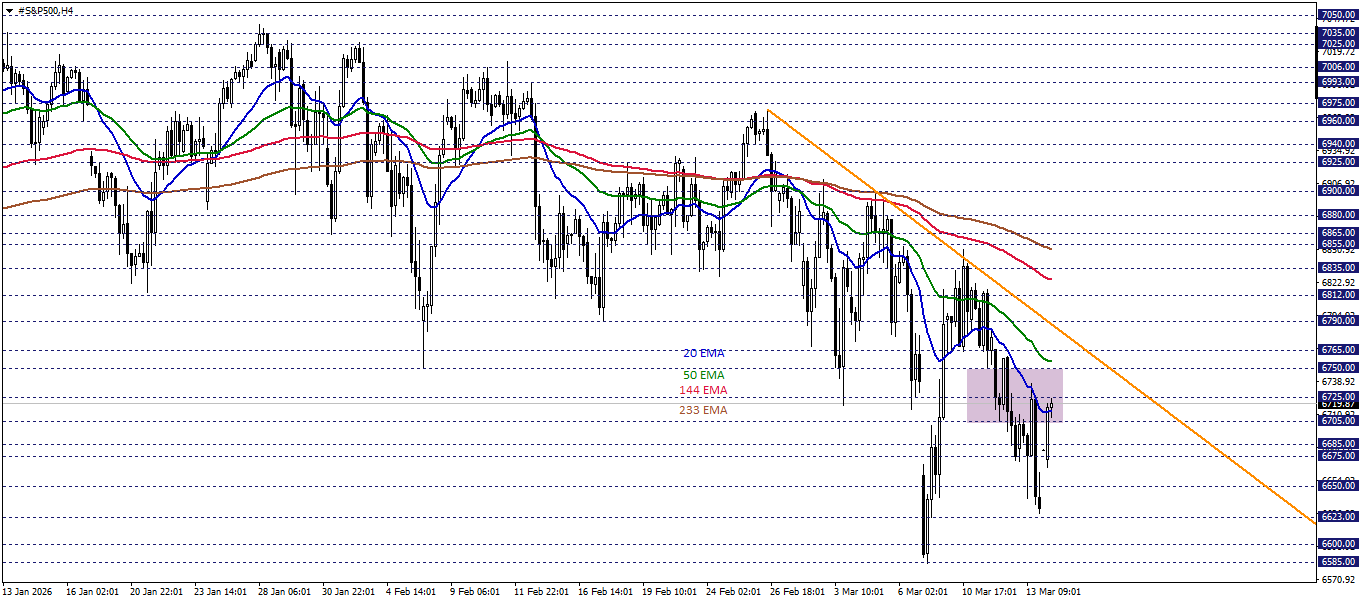Screen dimensions: 1362x603
Task: Click the 6623.00 price level tag
Action: [x=1339, y=517]
